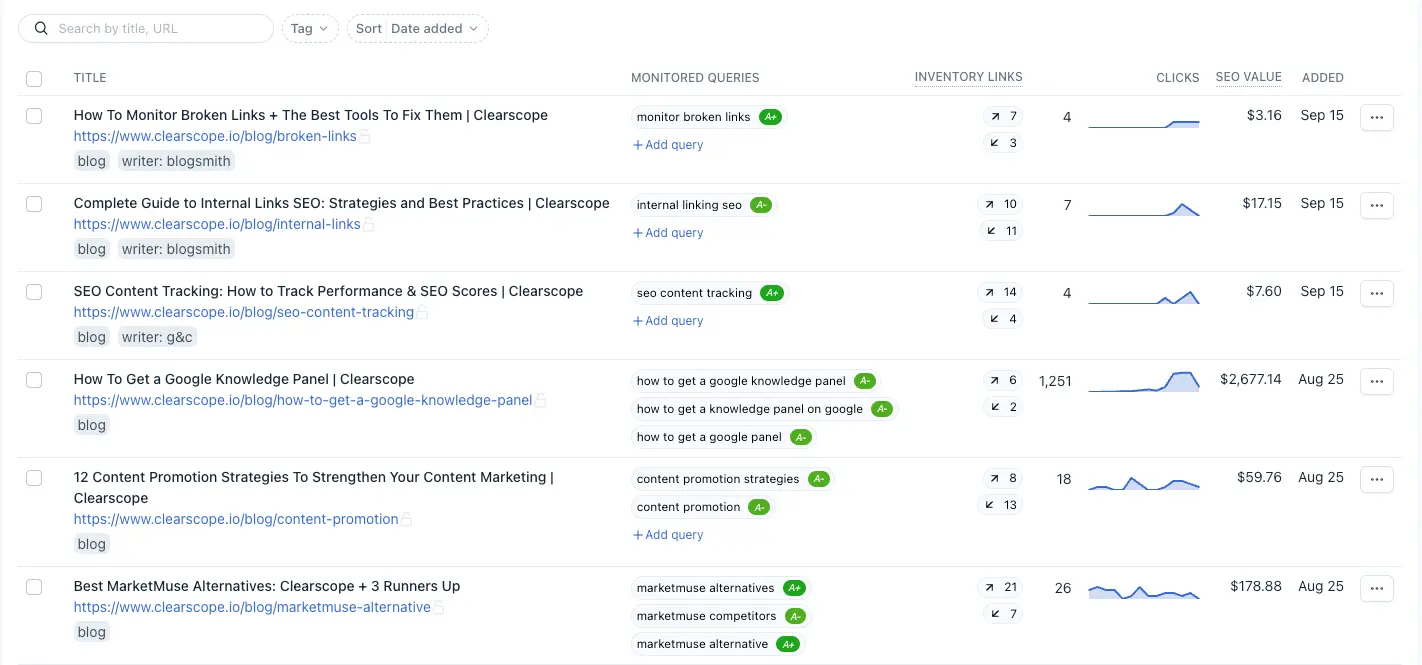Click Add query under internal linking seo
Screen dimensions: 1422x665
click(668, 233)
